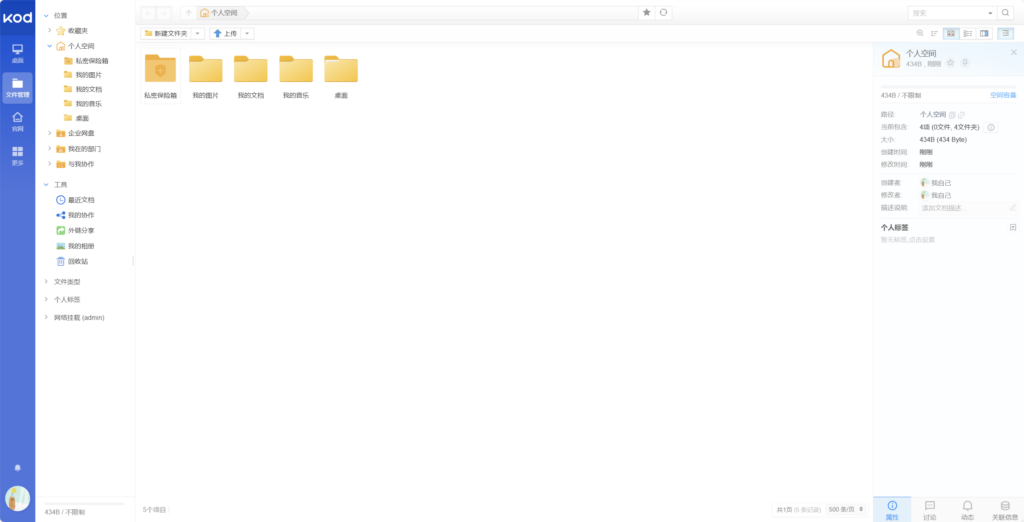Switch to the 讨论 (Discussion) tab
The height and width of the screenshot is (522, 1024).
pyautogui.click(x=929, y=509)
